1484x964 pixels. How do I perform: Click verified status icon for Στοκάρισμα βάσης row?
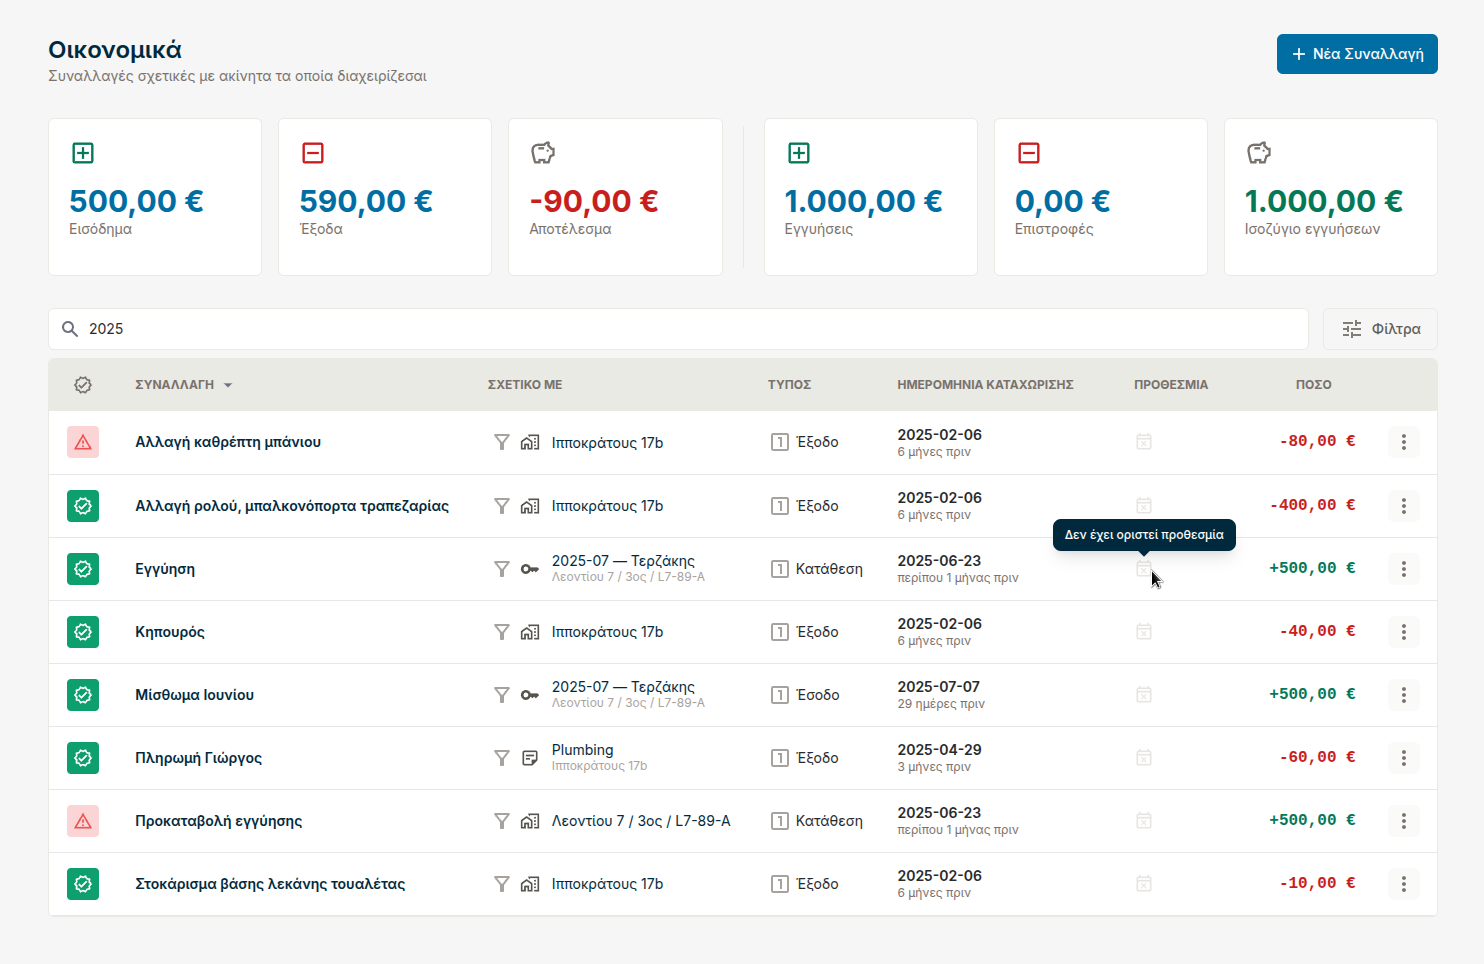coord(83,884)
